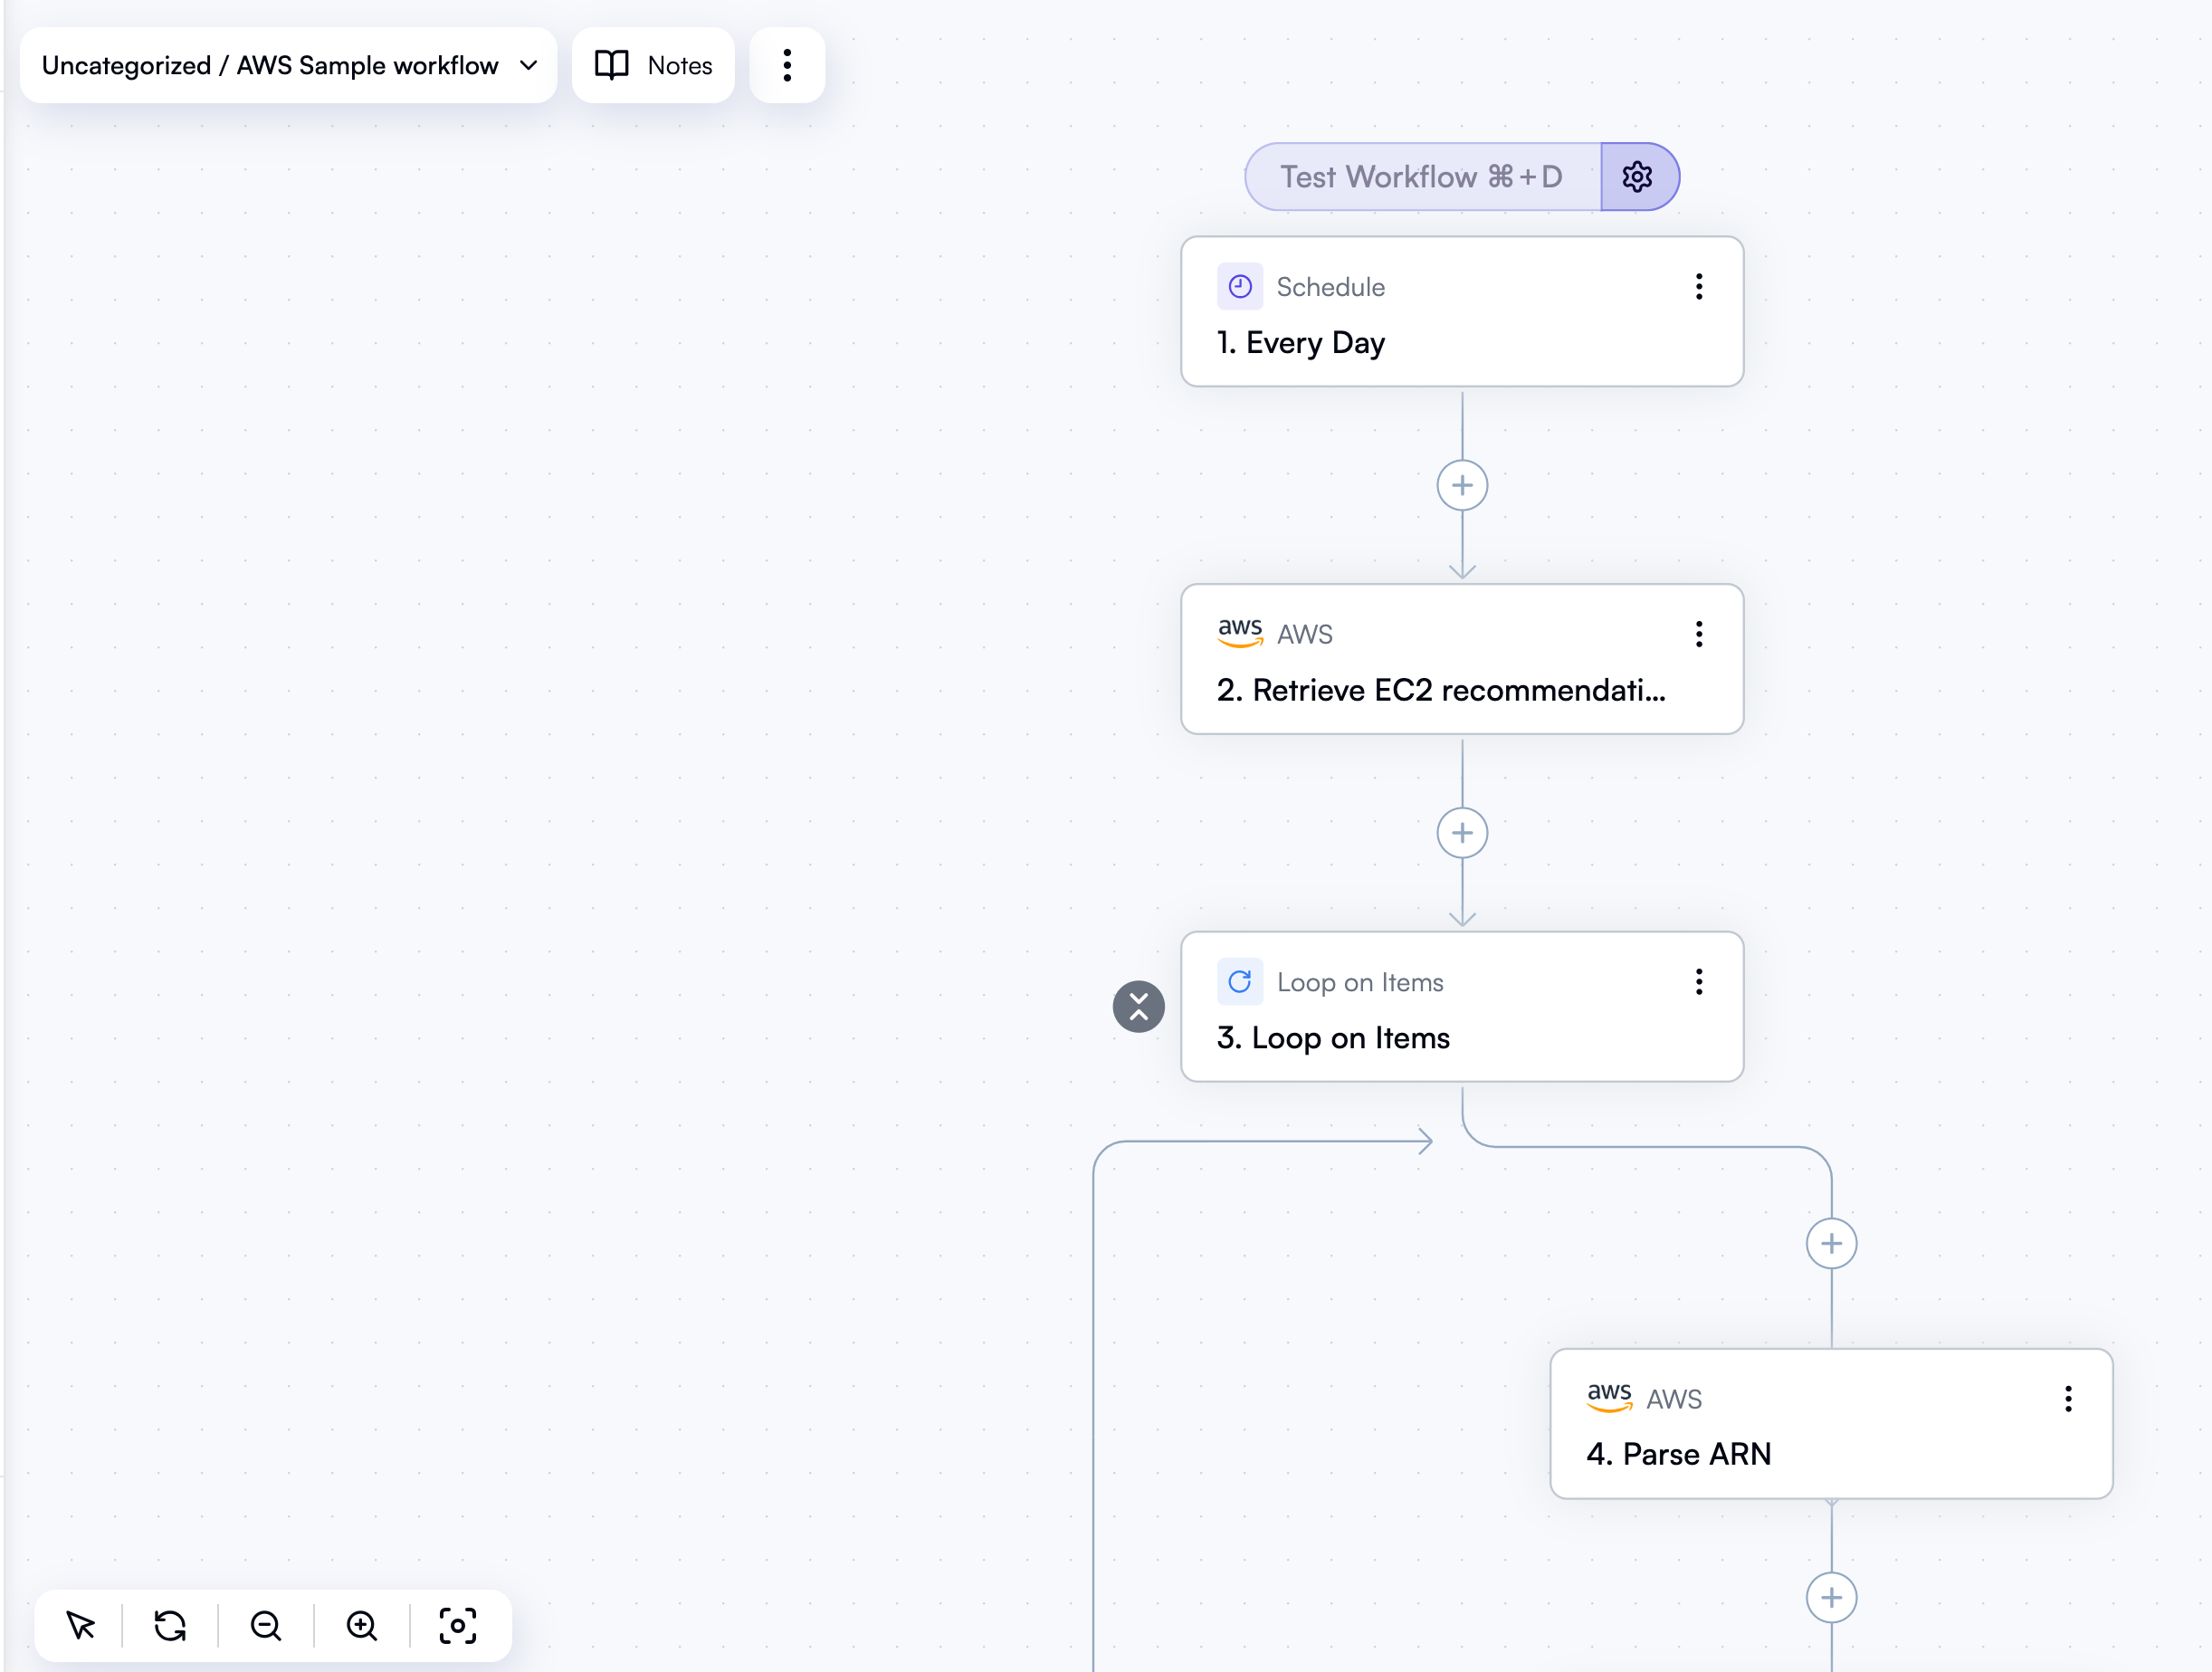This screenshot has height=1672, width=2212.
Task: Select the cursor tool in the canvas toolbar
Action: pos(81,1625)
